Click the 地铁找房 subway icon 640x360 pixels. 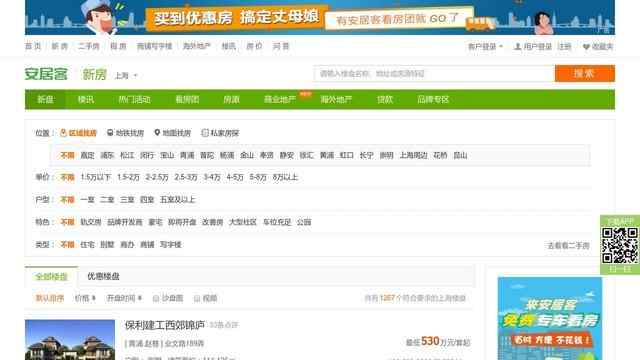(110, 133)
